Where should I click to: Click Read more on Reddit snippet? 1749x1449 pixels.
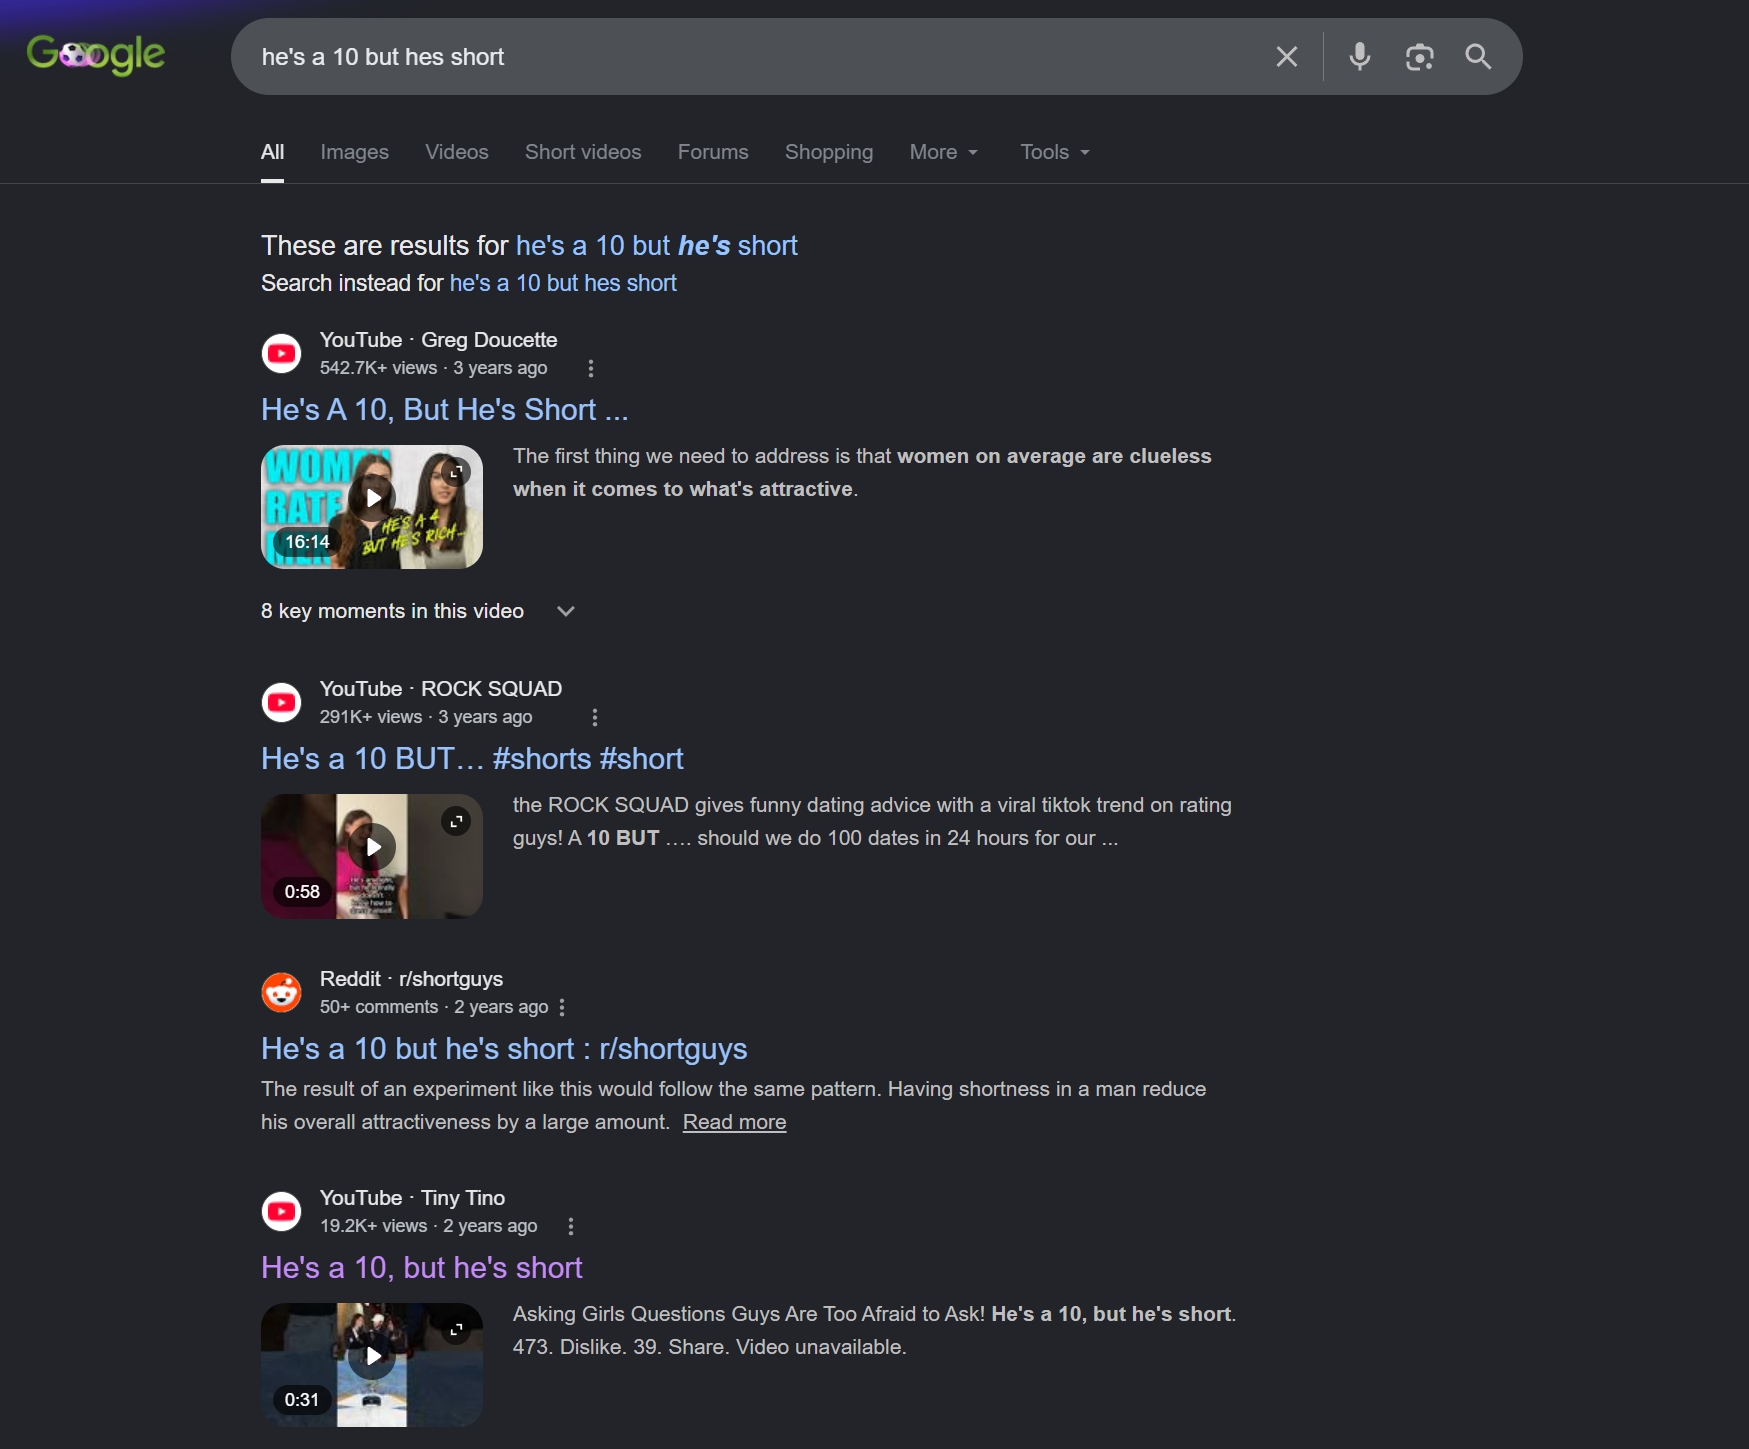pyautogui.click(x=734, y=1122)
